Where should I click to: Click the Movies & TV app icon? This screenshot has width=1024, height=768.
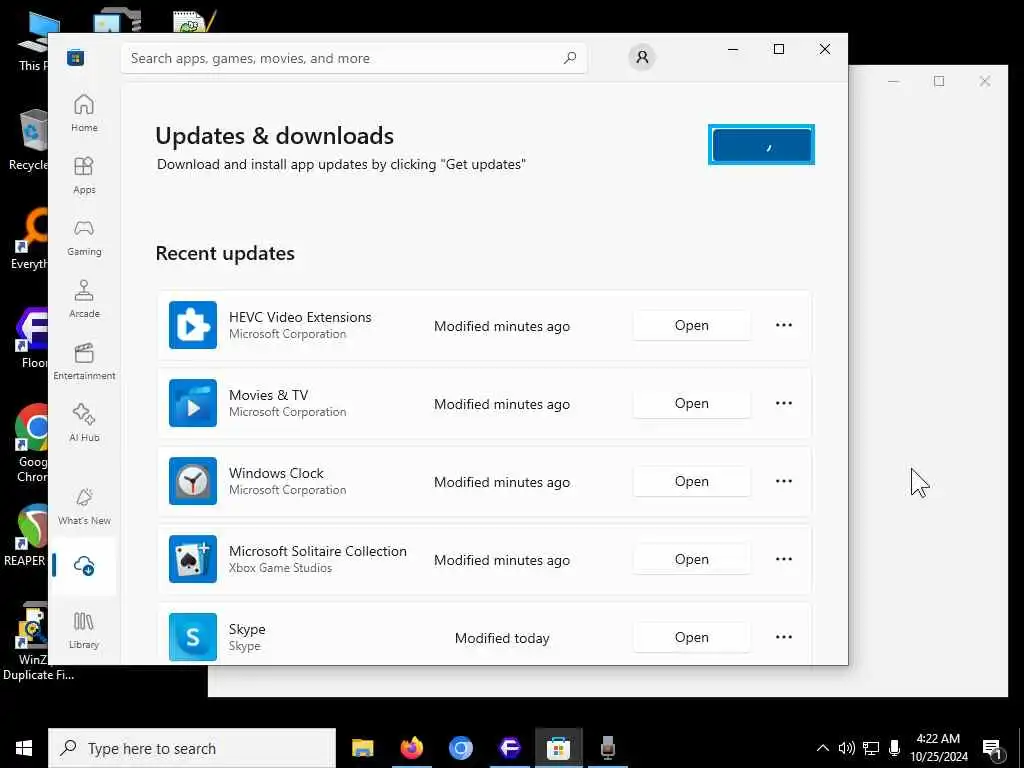point(193,403)
